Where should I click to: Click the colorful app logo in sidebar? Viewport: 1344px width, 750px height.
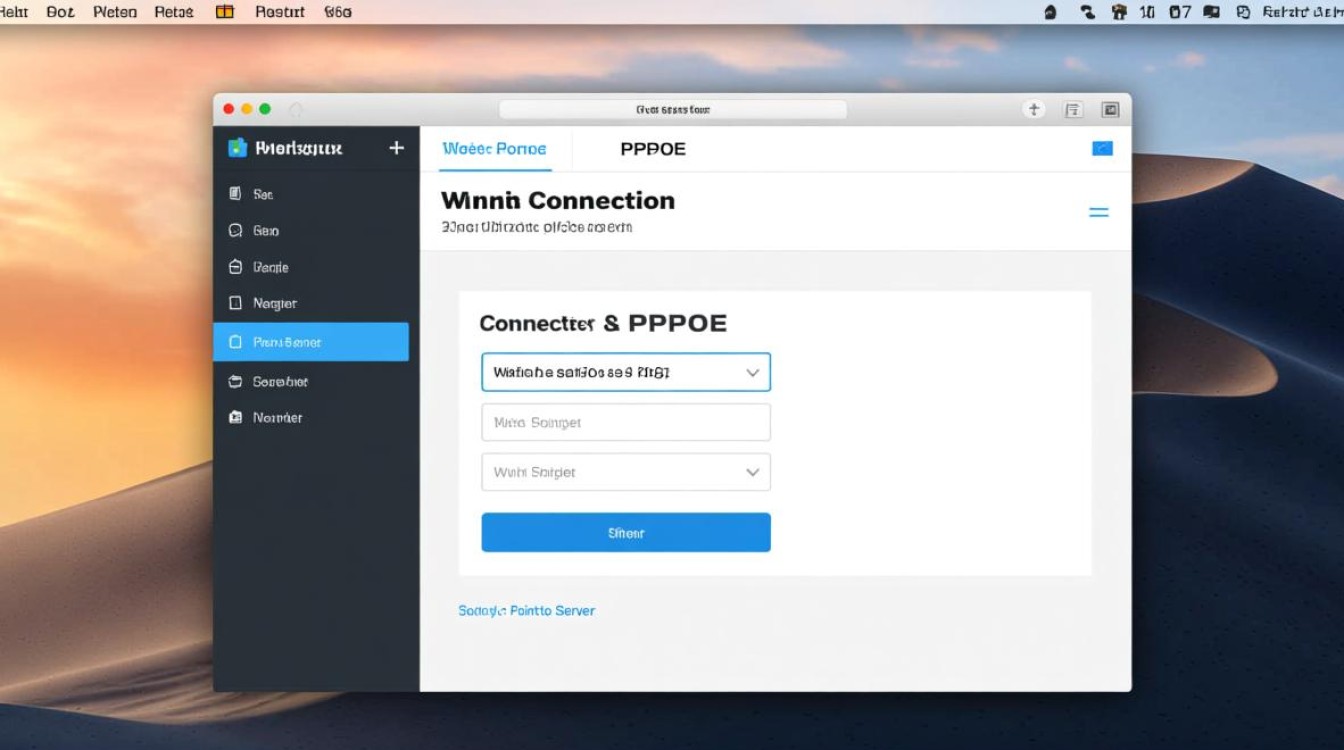pos(237,148)
